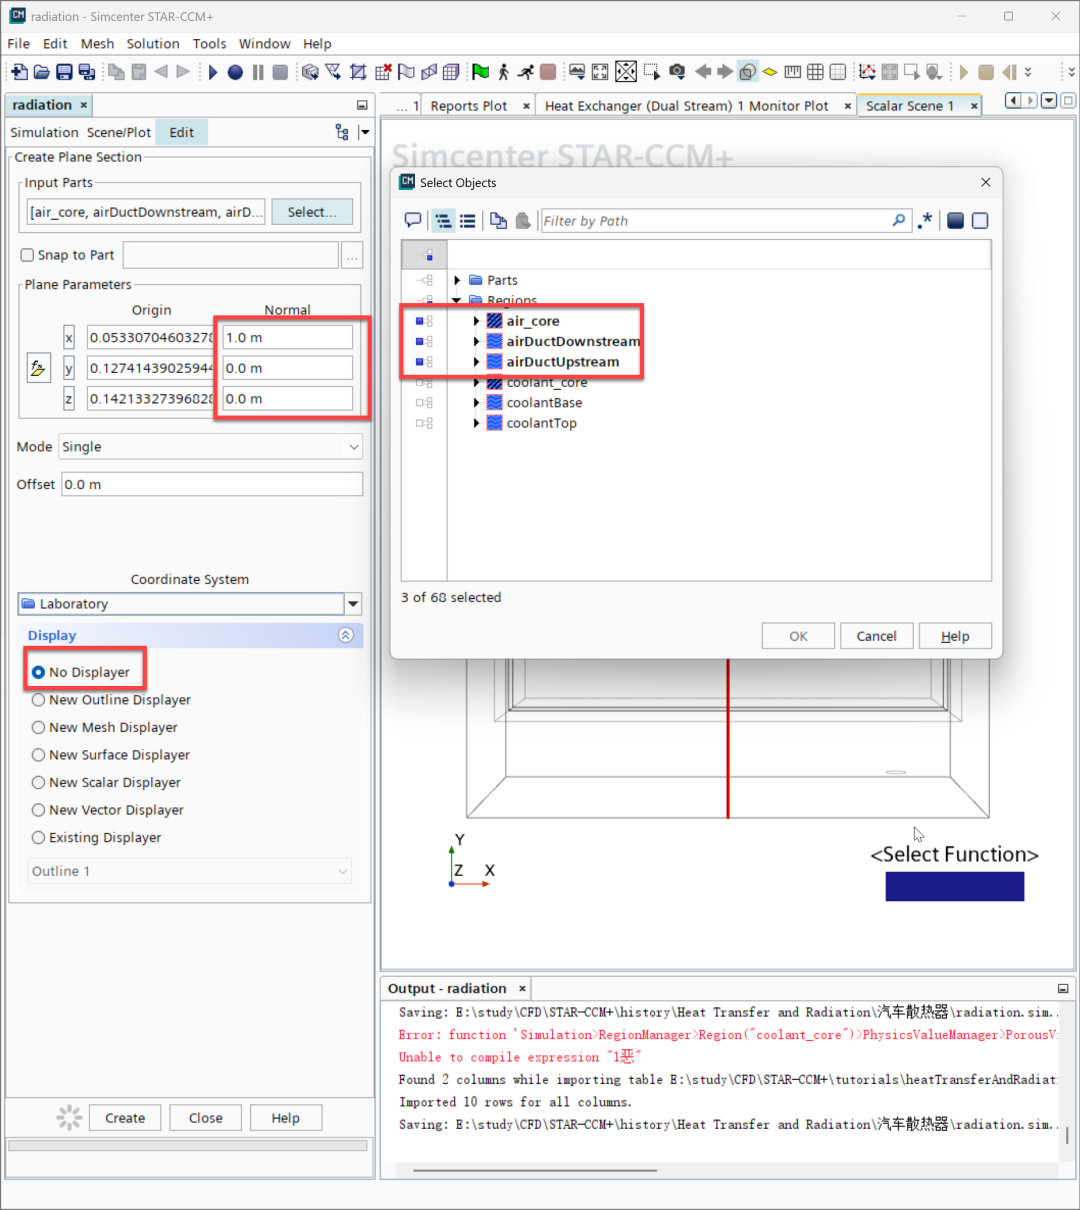1080x1210 pixels.
Task: Switch to Heat Exchanger Monitor Plot tab
Action: pos(686,106)
